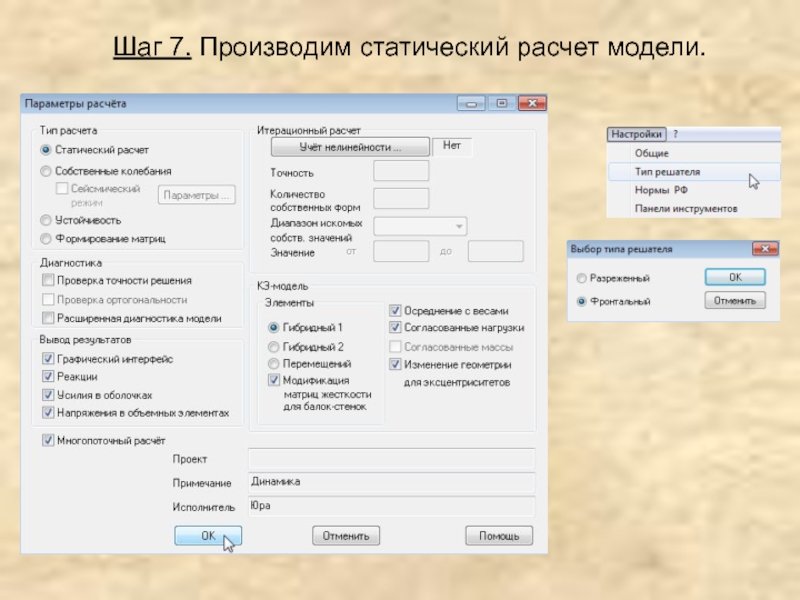Confirm with OK in Параметры расчёта
The image size is (800, 600).
[208, 536]
